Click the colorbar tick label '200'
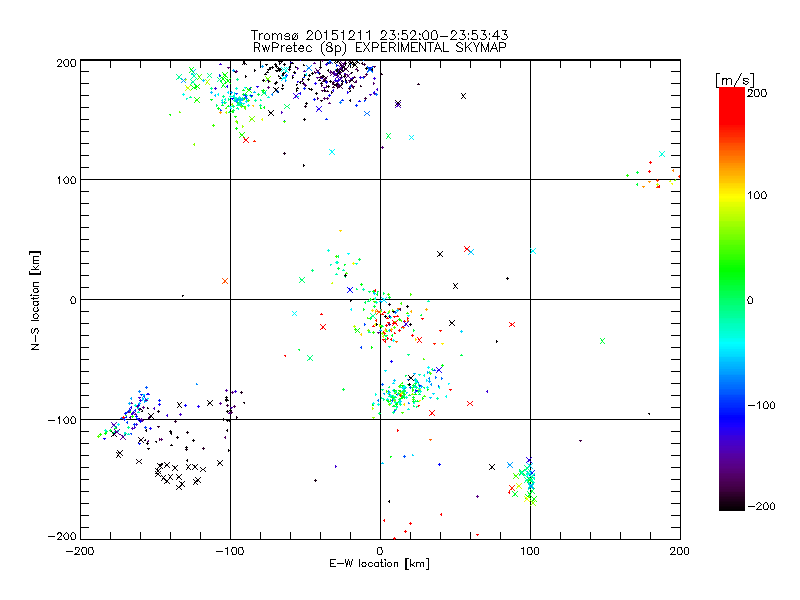The height and width of the screenshot is (600, 800). click(x=757, y=93)
